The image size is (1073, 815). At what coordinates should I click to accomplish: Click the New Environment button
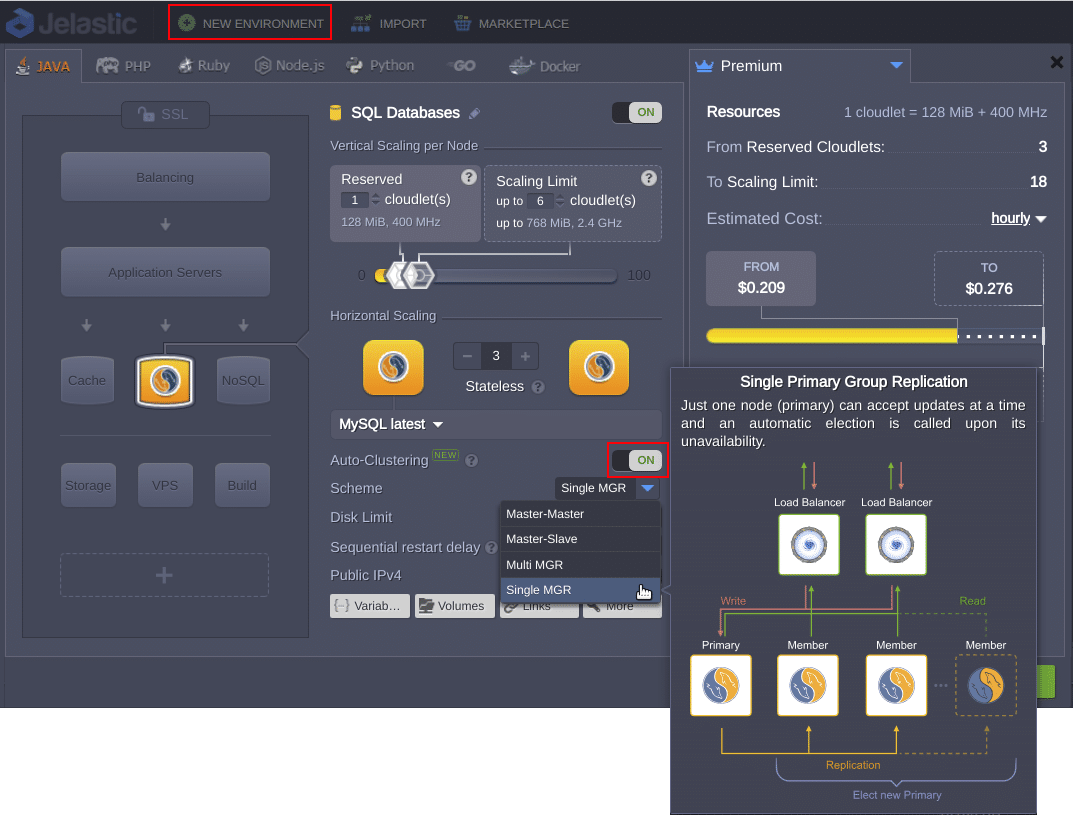point(250,23)
